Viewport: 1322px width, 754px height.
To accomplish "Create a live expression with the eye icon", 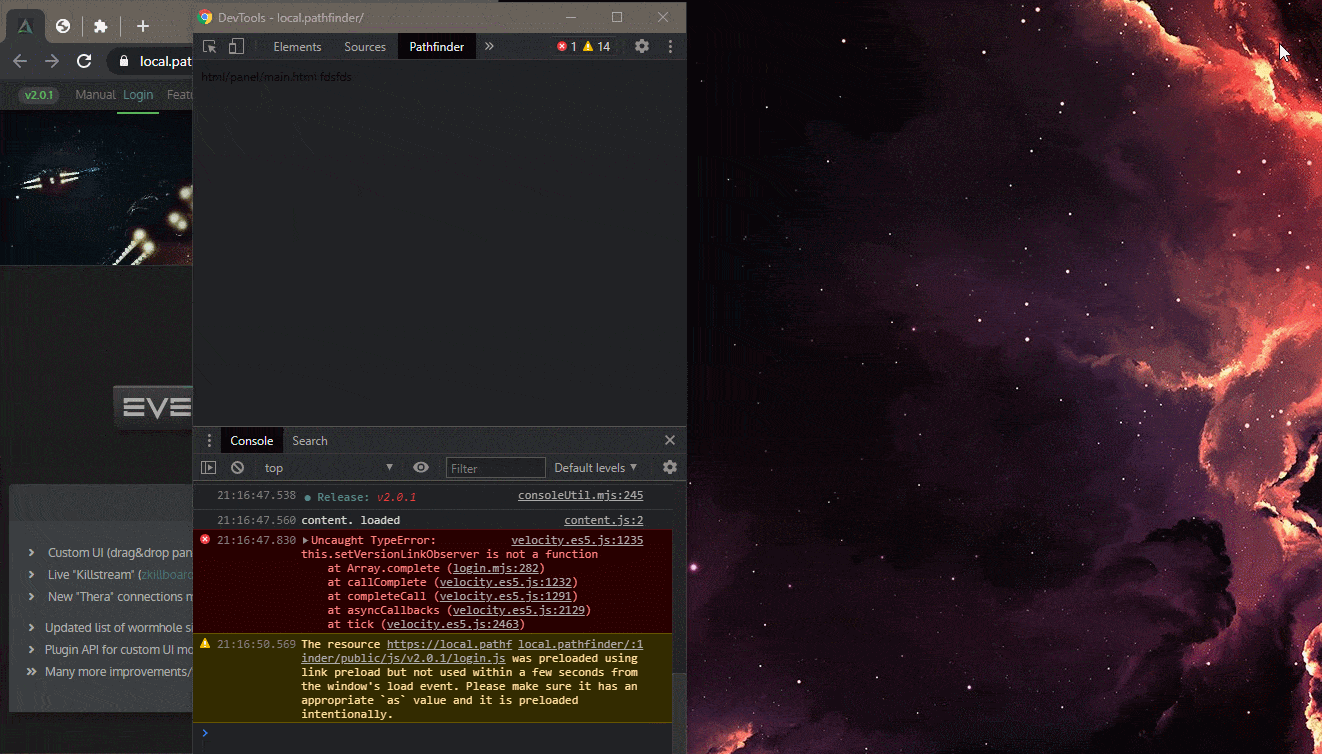I will point(421,468).
